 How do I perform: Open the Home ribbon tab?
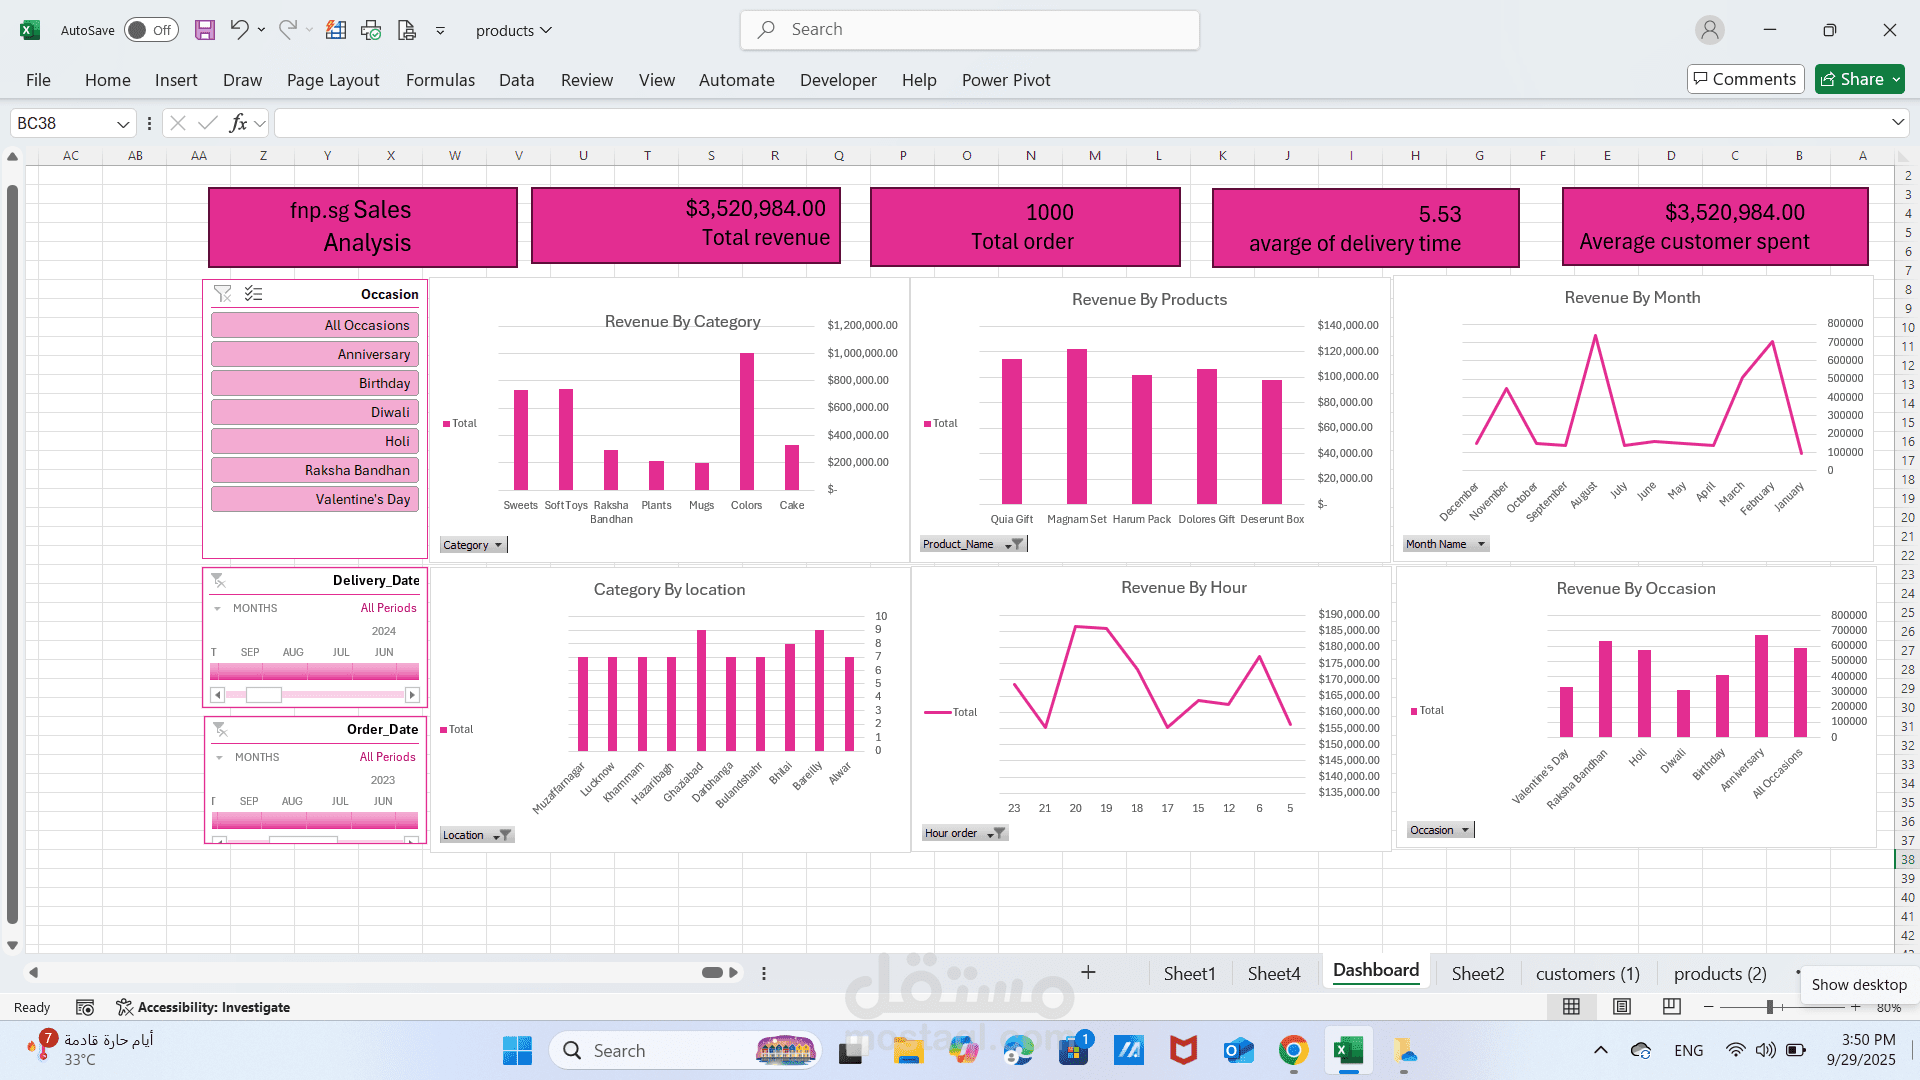108,80
